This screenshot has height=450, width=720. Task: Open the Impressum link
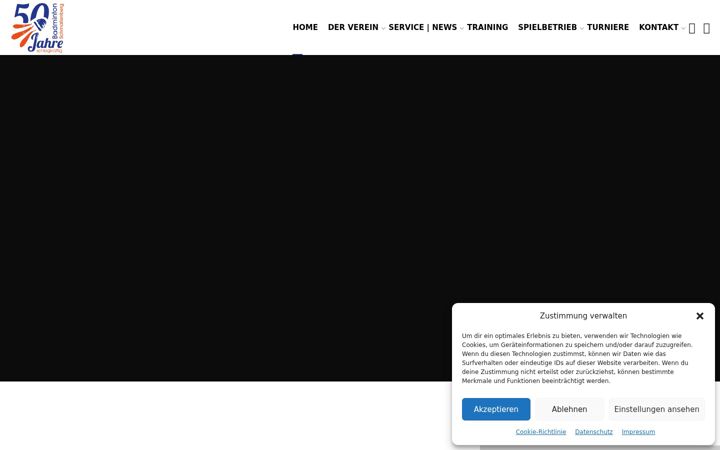coord(638,432)
